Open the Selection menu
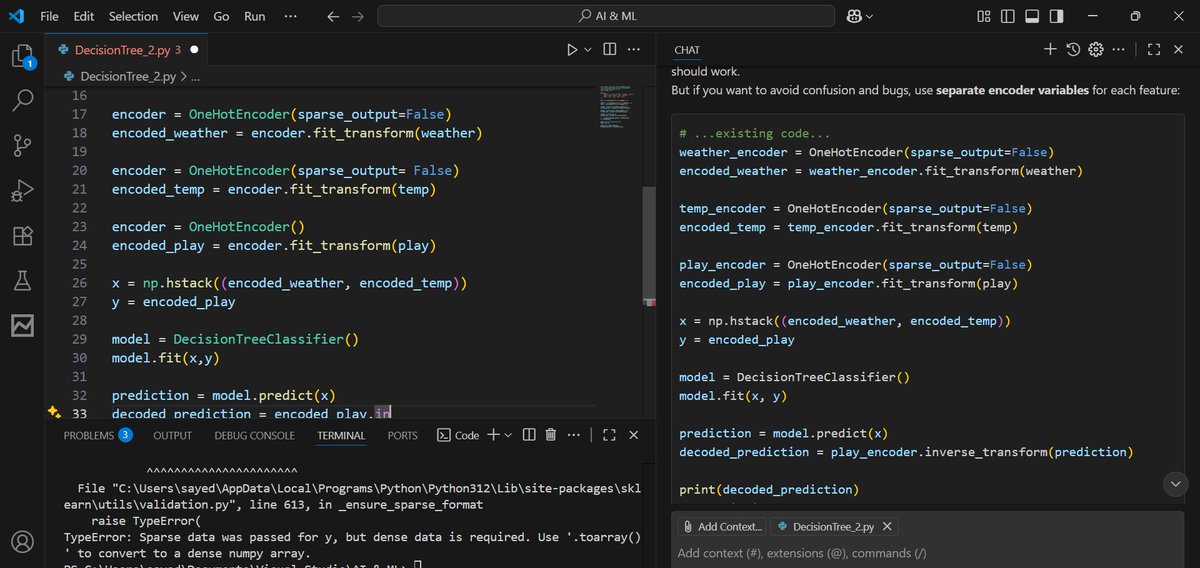This screenshot has height=568, width=1200. (133, 17)
